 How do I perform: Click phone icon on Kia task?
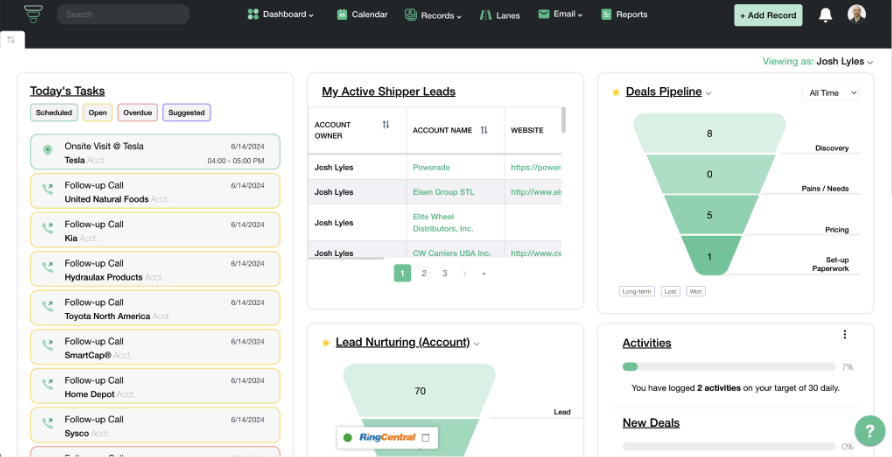tap(48, 228)
